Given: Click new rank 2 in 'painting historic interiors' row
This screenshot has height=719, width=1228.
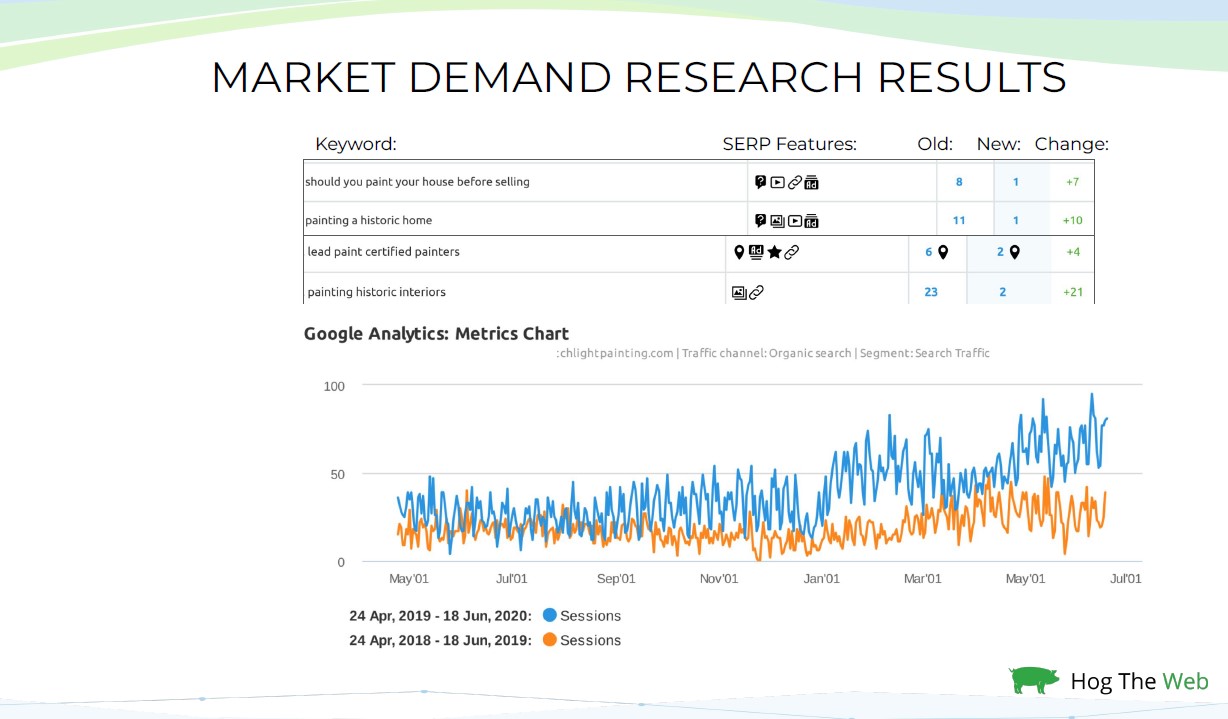Looking at the screenshot, I should 1002,292.
